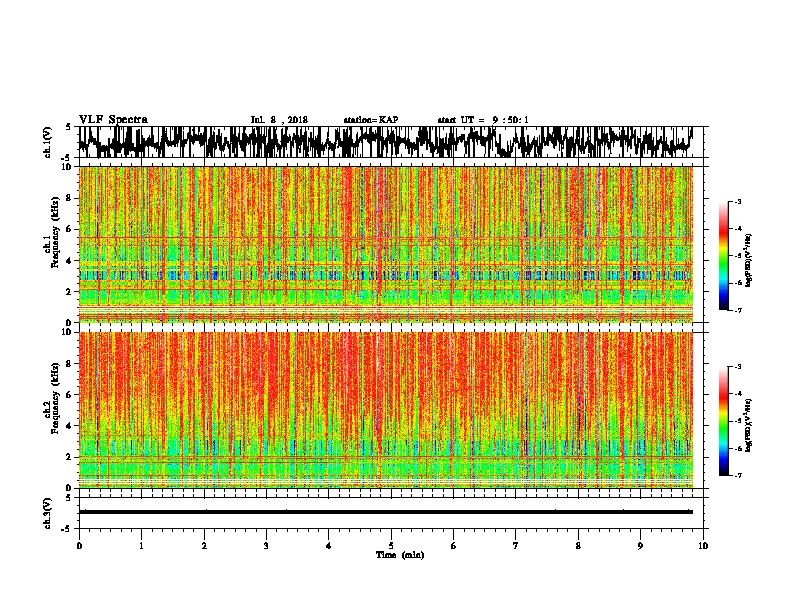792x612 pixels.
Task: Click the ch.2 spectrogram panel
Action: [385, 410]
